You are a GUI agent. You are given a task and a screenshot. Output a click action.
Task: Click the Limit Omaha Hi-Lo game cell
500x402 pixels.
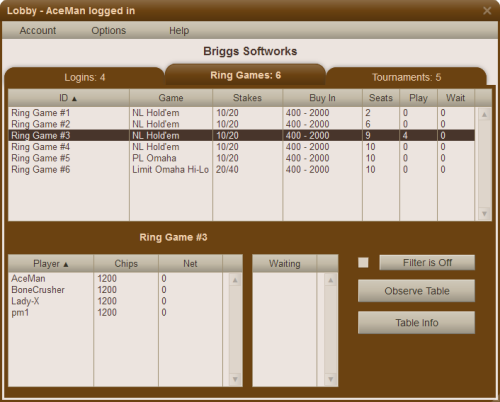pyautogui.click(x=170, y=169)
